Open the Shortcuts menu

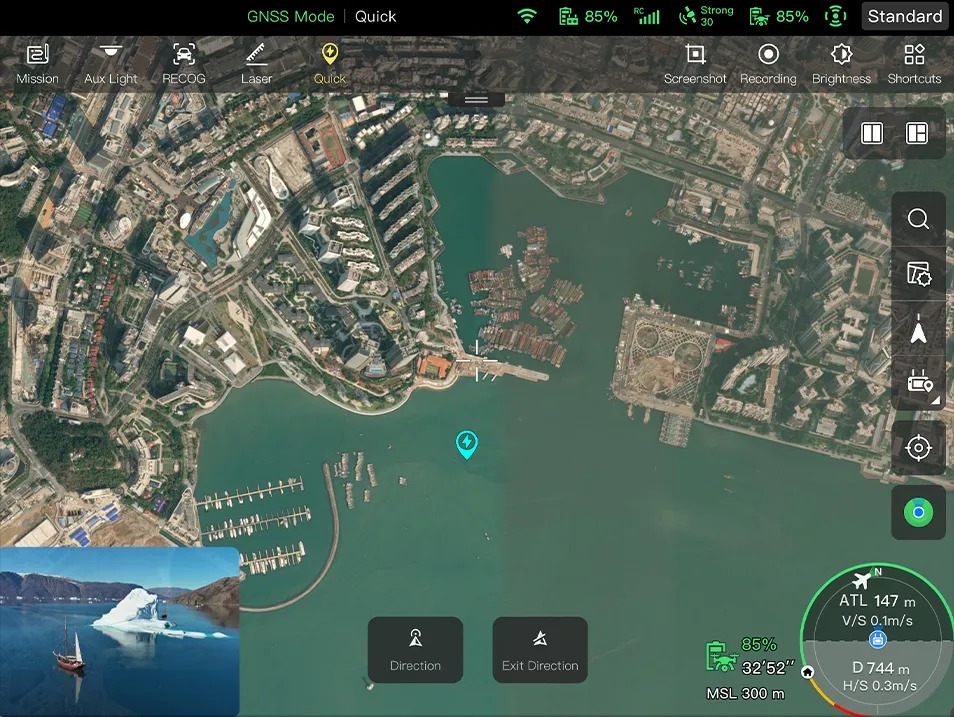point(914,64)
